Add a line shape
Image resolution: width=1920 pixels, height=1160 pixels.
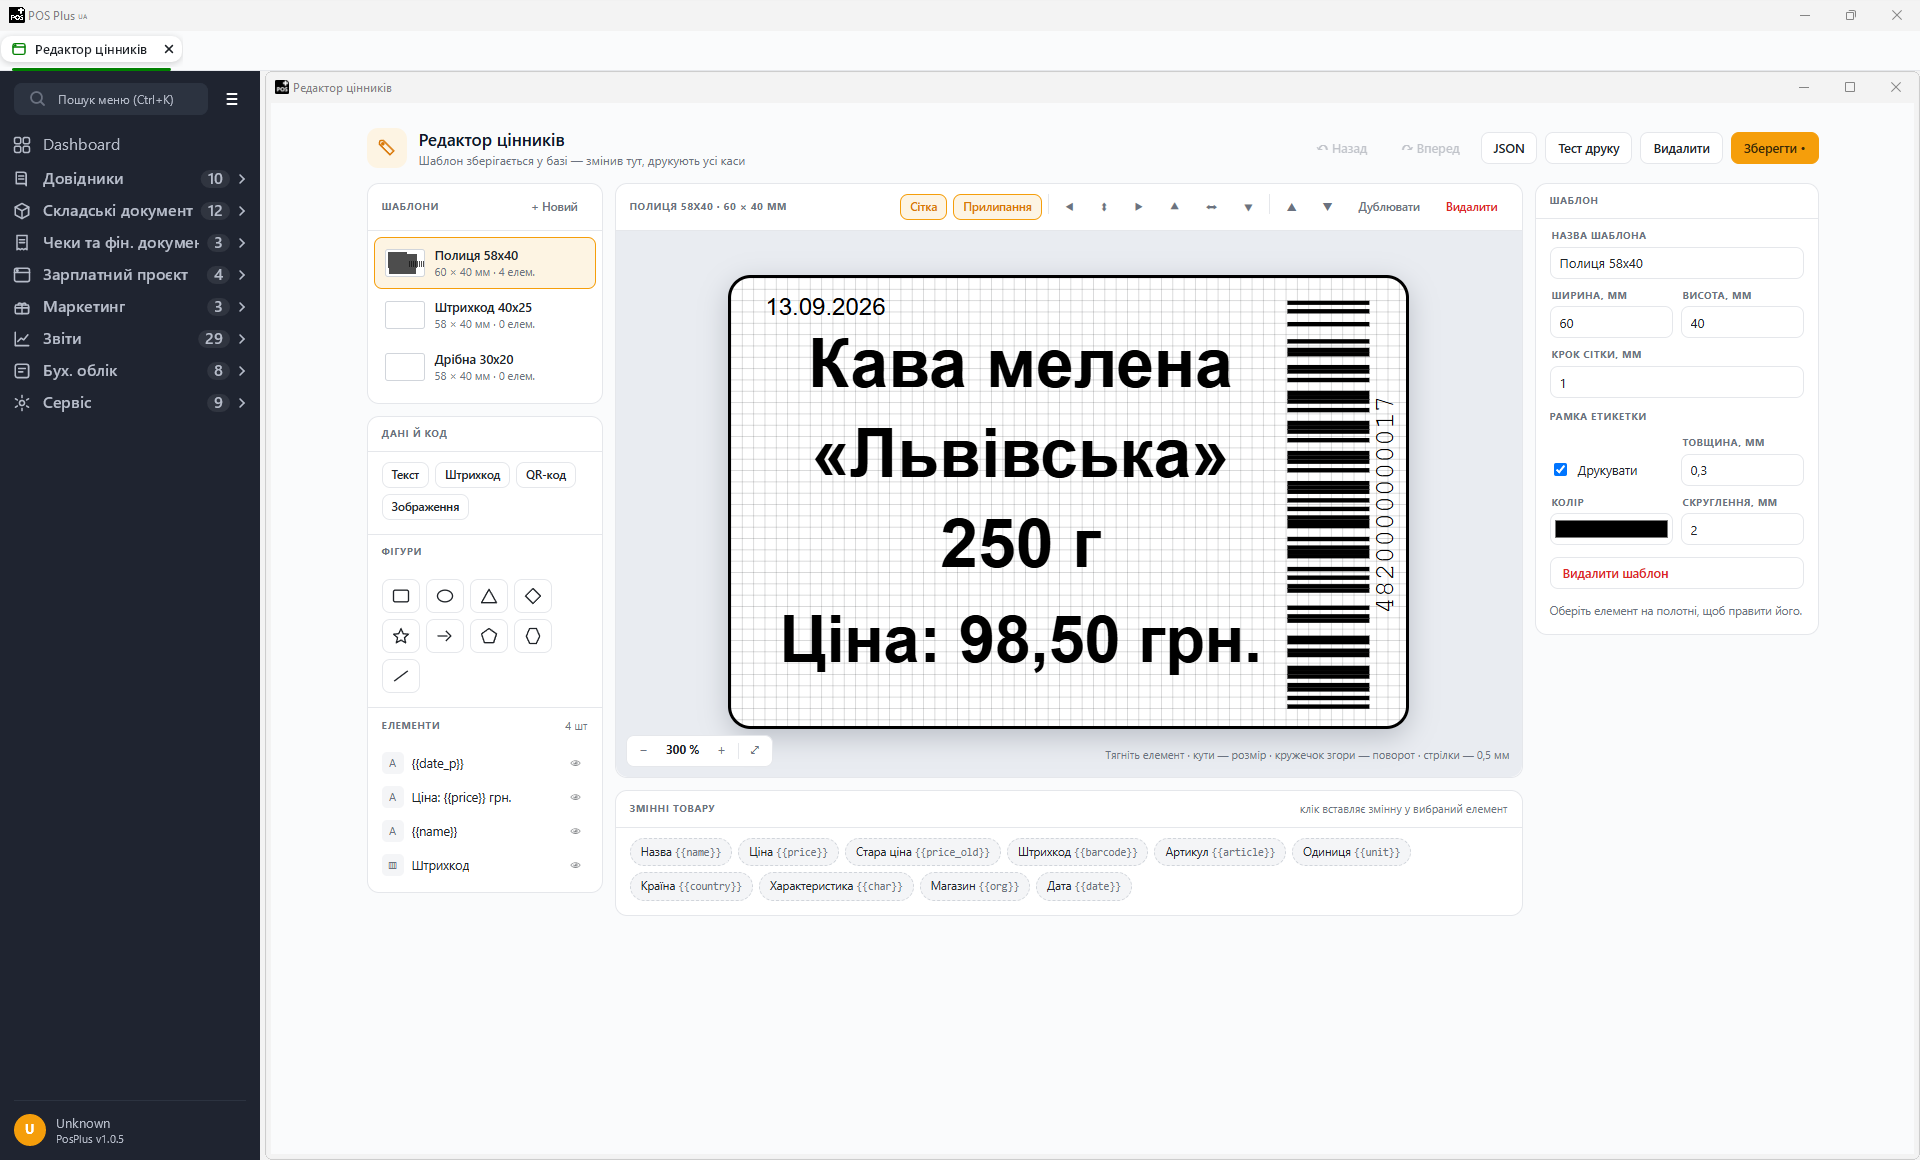pos(401,676)
